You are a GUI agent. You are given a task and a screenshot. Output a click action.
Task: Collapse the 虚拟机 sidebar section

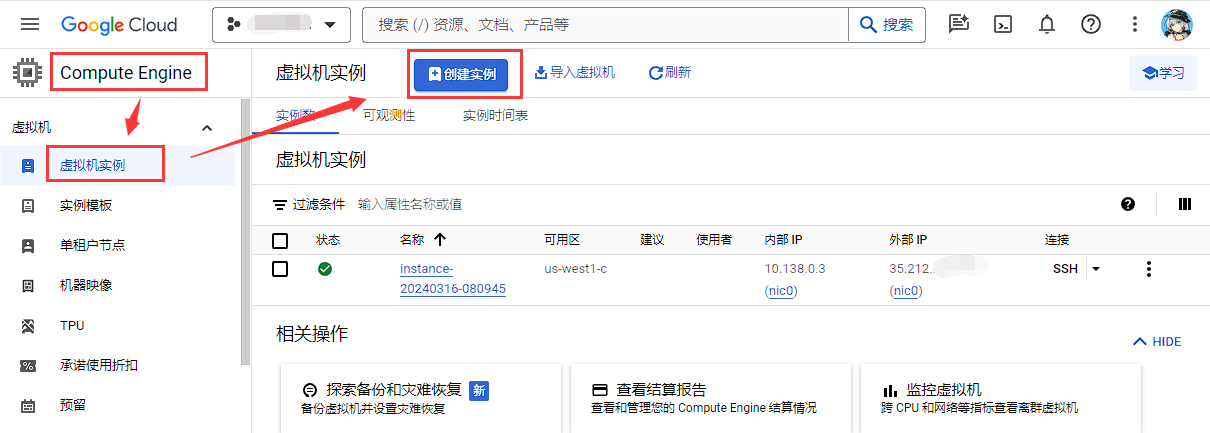tap(207, 128)
